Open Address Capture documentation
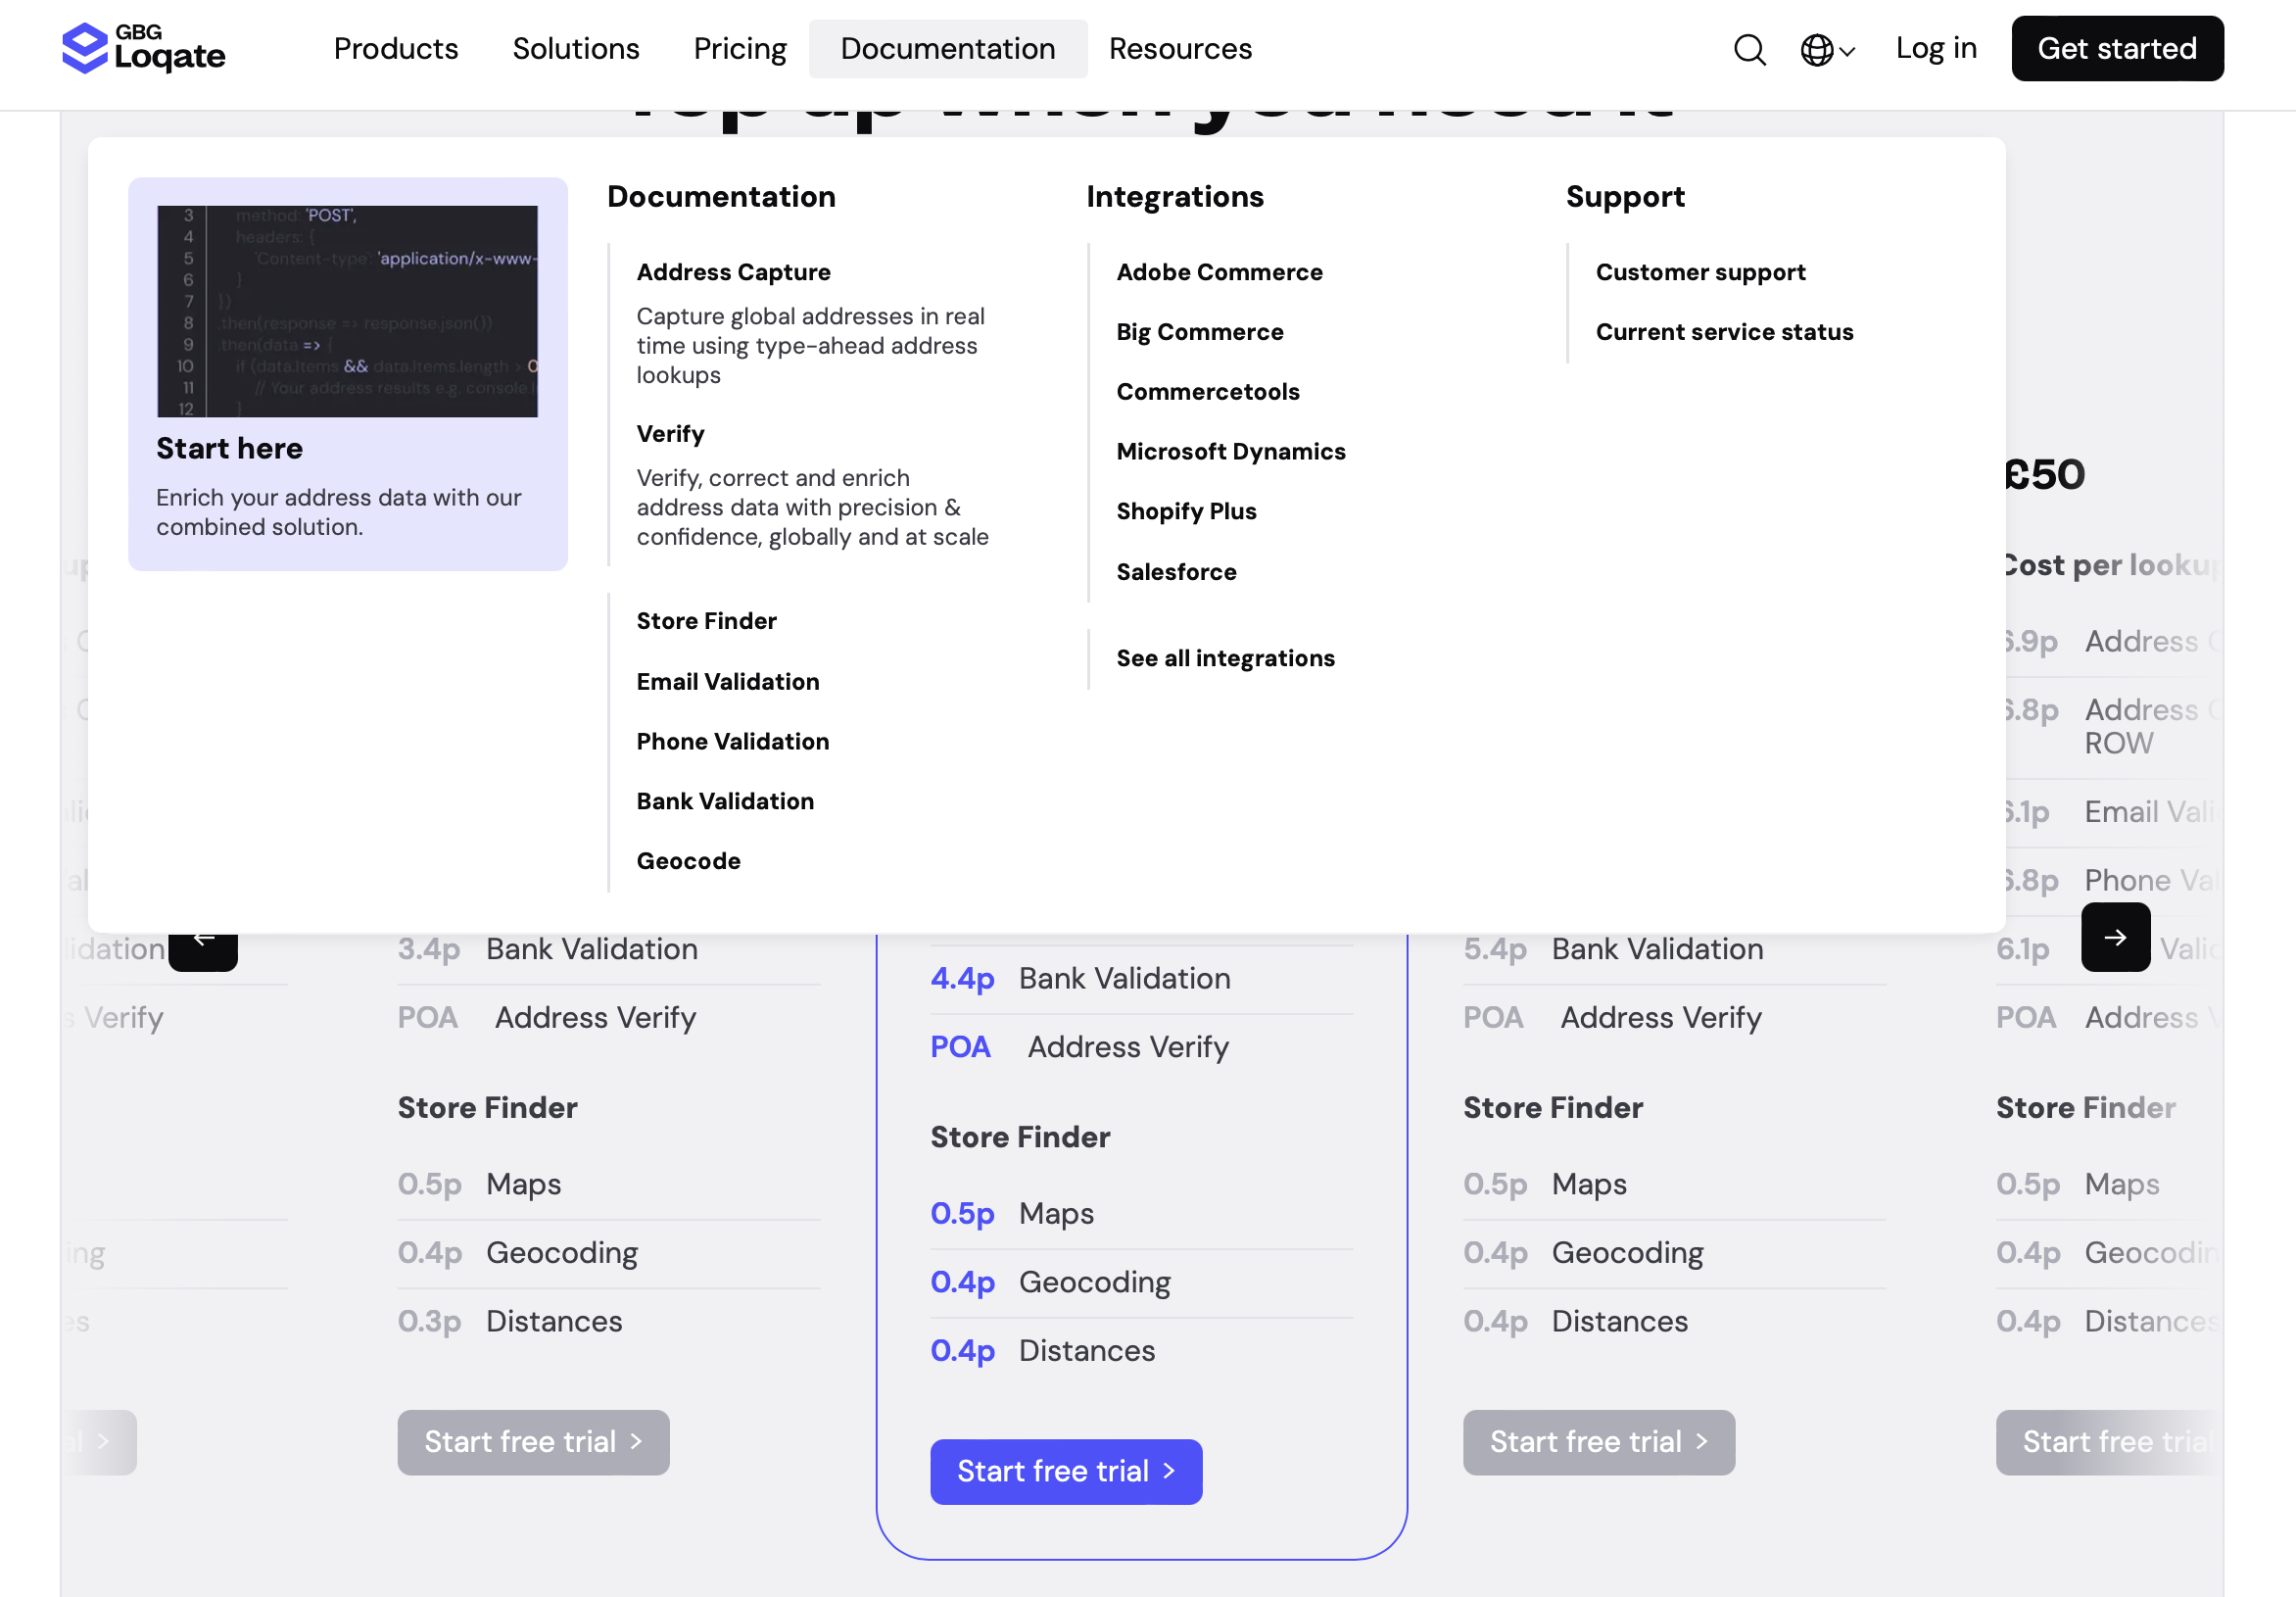The height and width of the screenshot is (1597, 2296). coord(733,272)
